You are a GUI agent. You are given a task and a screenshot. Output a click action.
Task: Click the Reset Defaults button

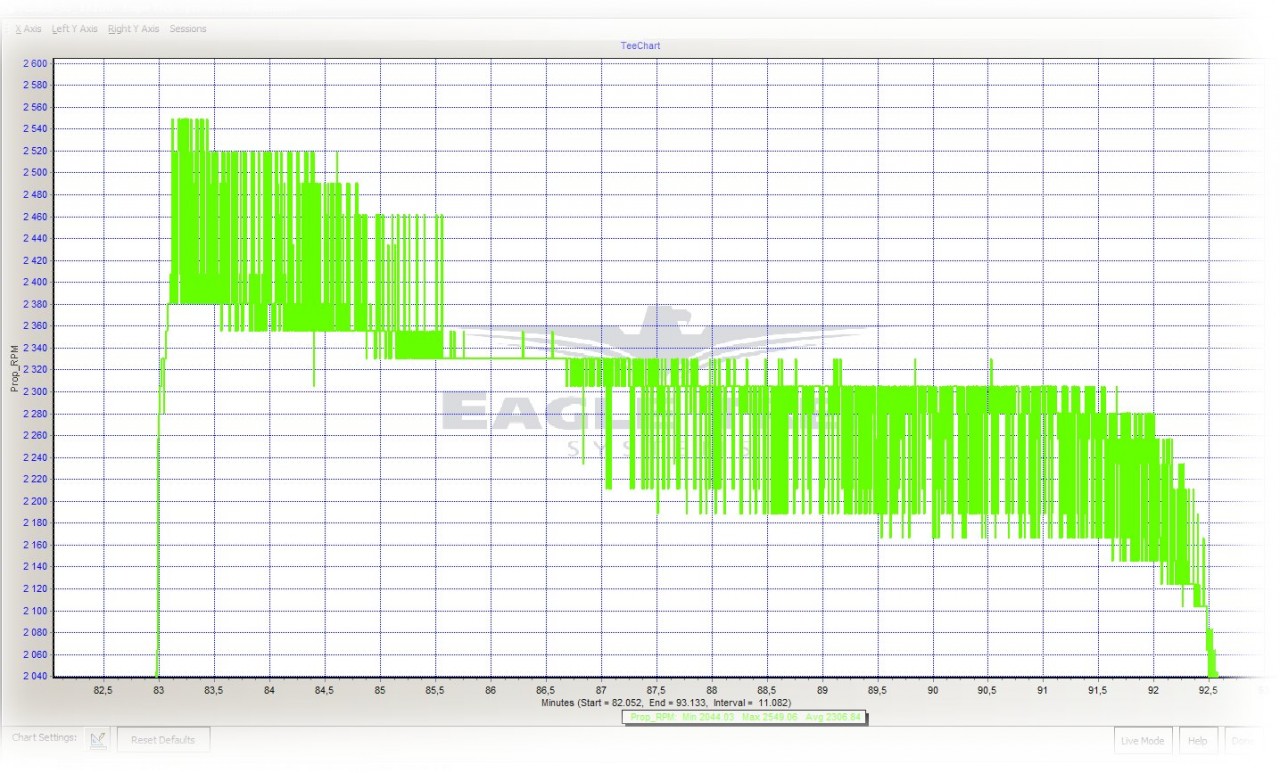pos(163,740)
